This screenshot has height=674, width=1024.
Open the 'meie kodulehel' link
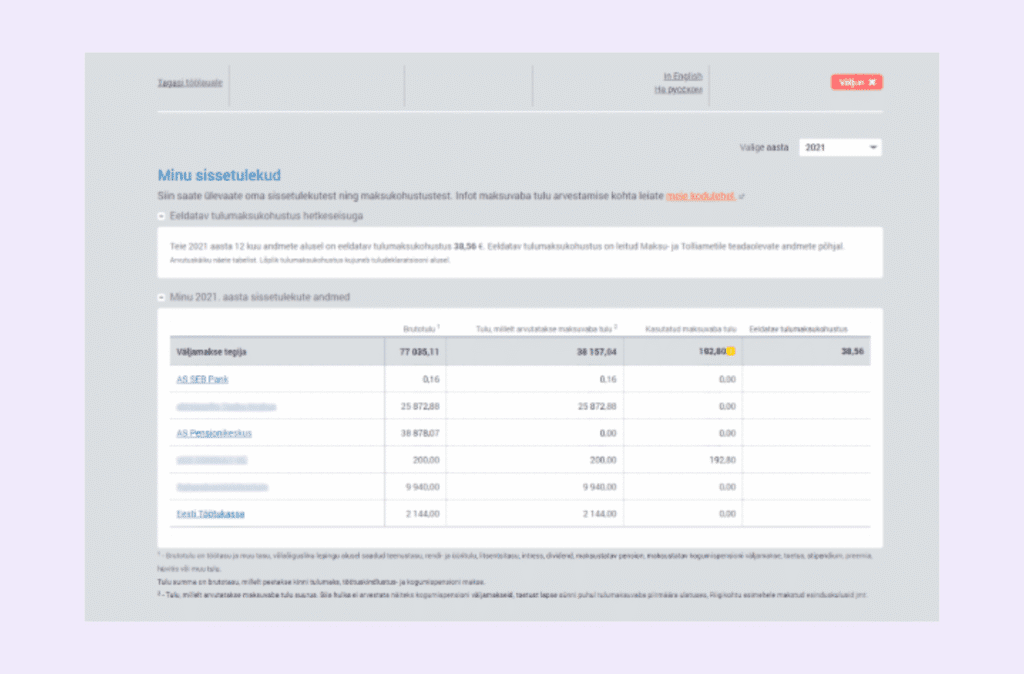(700, 196)
